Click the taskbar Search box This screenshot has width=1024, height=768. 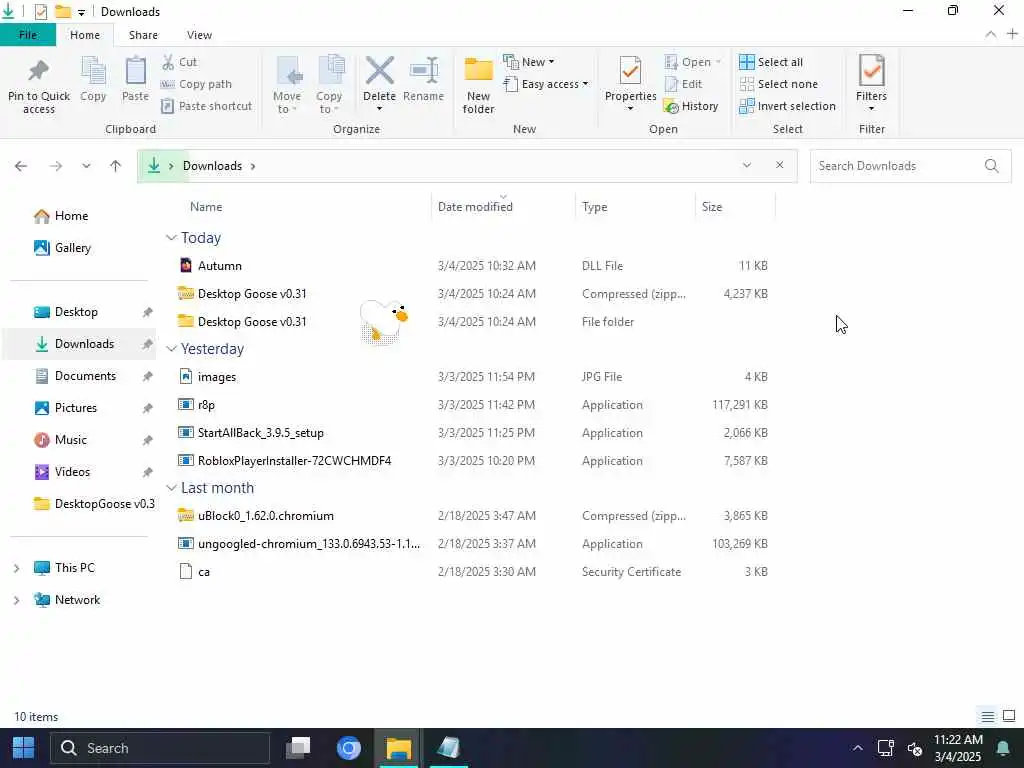click(x=160, y=748)
